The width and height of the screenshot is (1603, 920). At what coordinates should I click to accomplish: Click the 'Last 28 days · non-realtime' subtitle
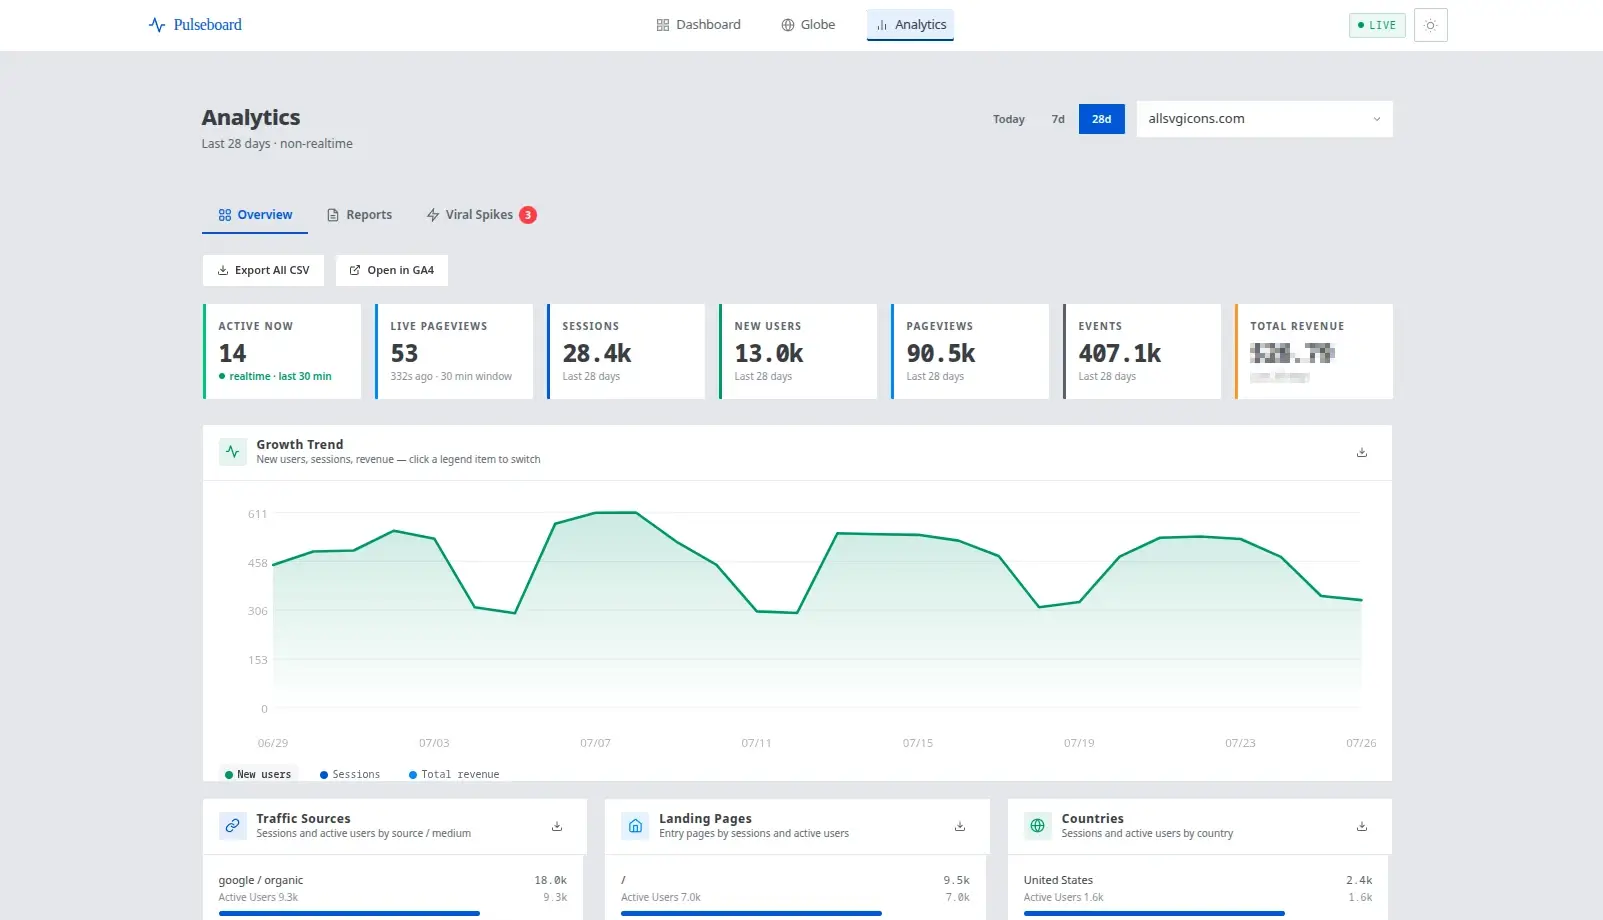(x=277, y=144)
